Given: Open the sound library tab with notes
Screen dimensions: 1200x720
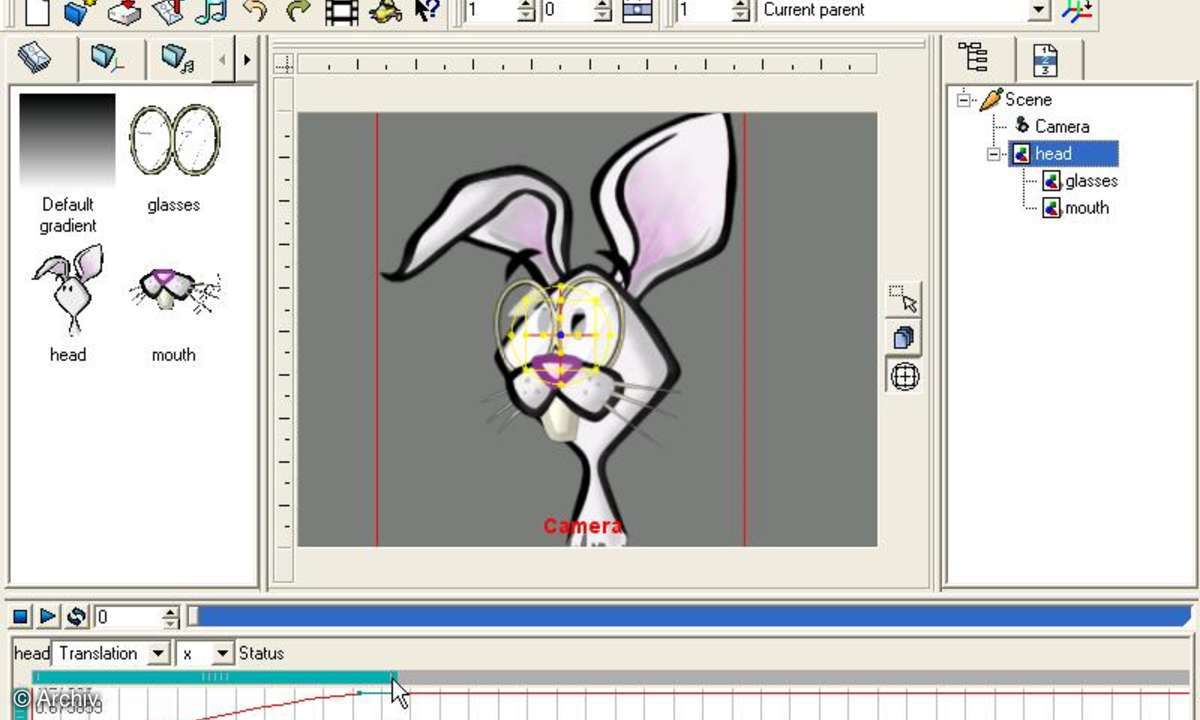Looking at the screenshot, I should pos(178,59).
